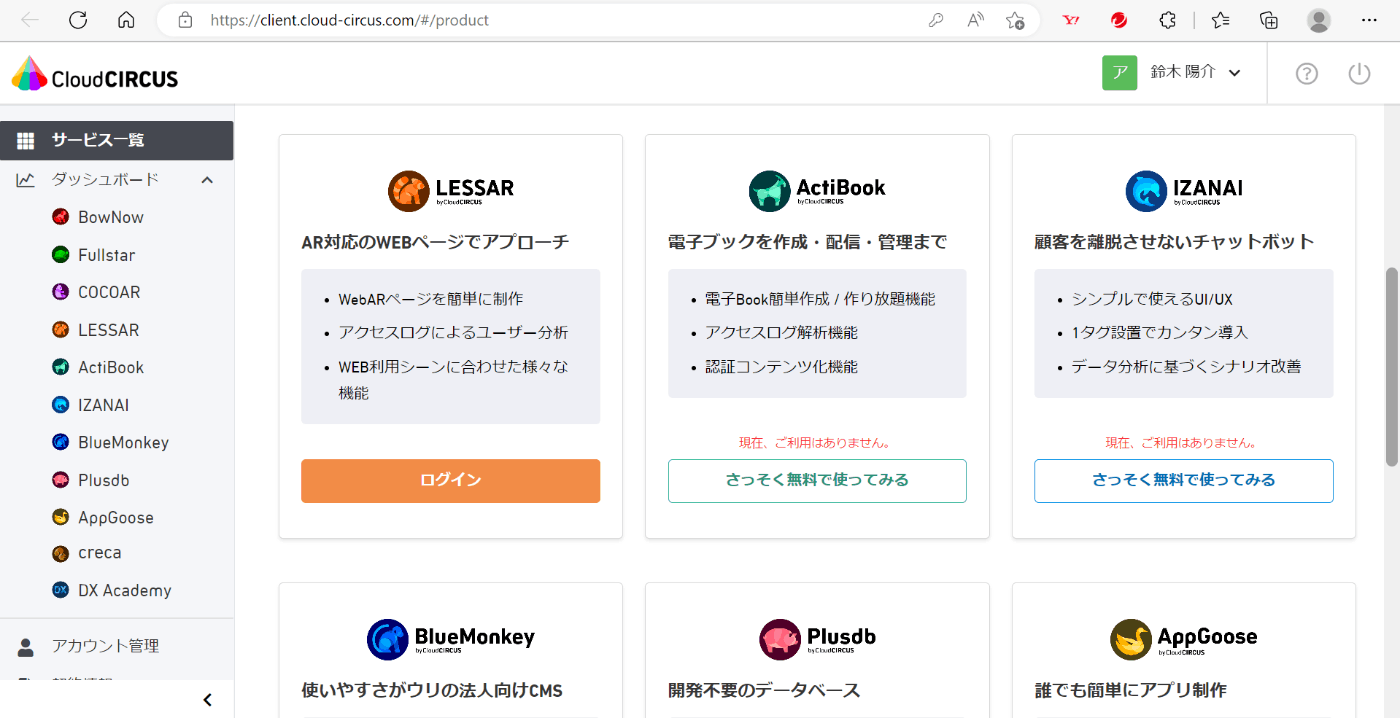Click AR対応のWEBページでアプローチ heading
This screenshot has width=1400, height=718.
click(x=435, y=242)
